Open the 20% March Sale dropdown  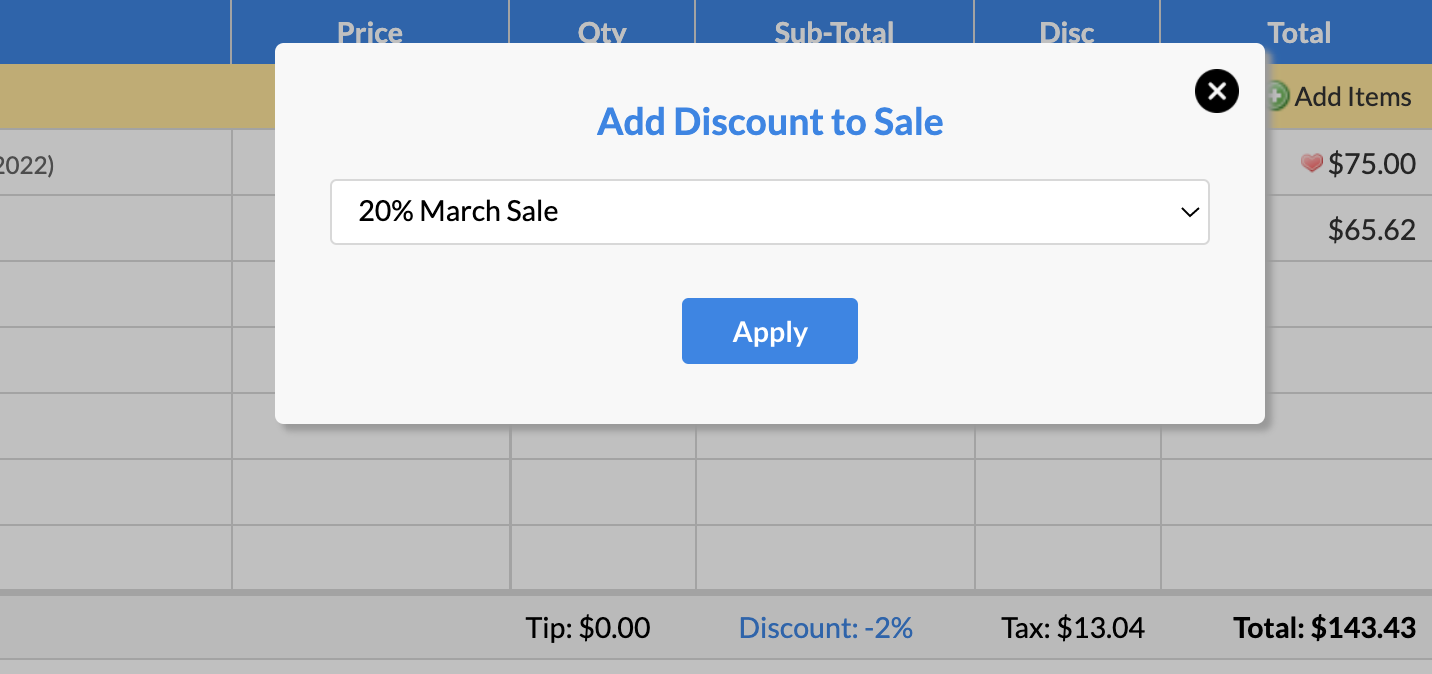769,212
